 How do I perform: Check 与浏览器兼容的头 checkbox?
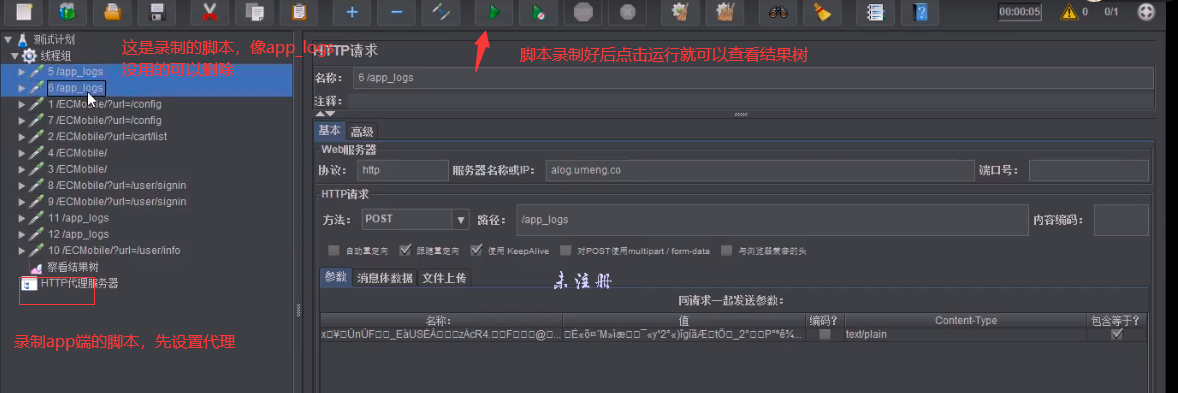coord(726,250)
